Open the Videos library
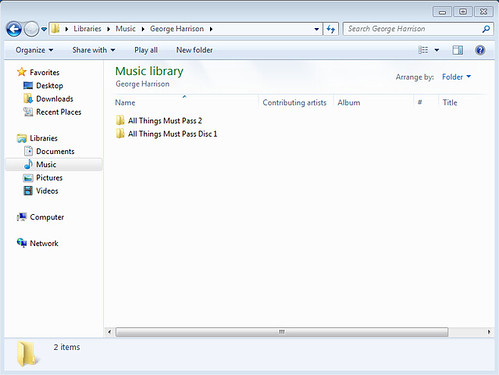This screenshot has width=499, height=375. [x=47, y=191]
